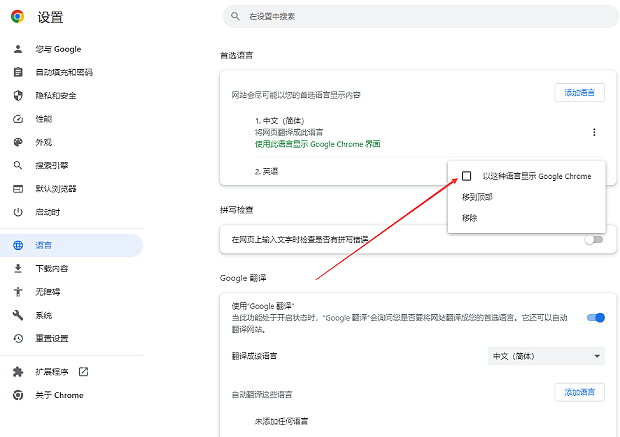
Task: Enable the spell check toggle switch
Action: pyautogui.click(x=594, y=239)
